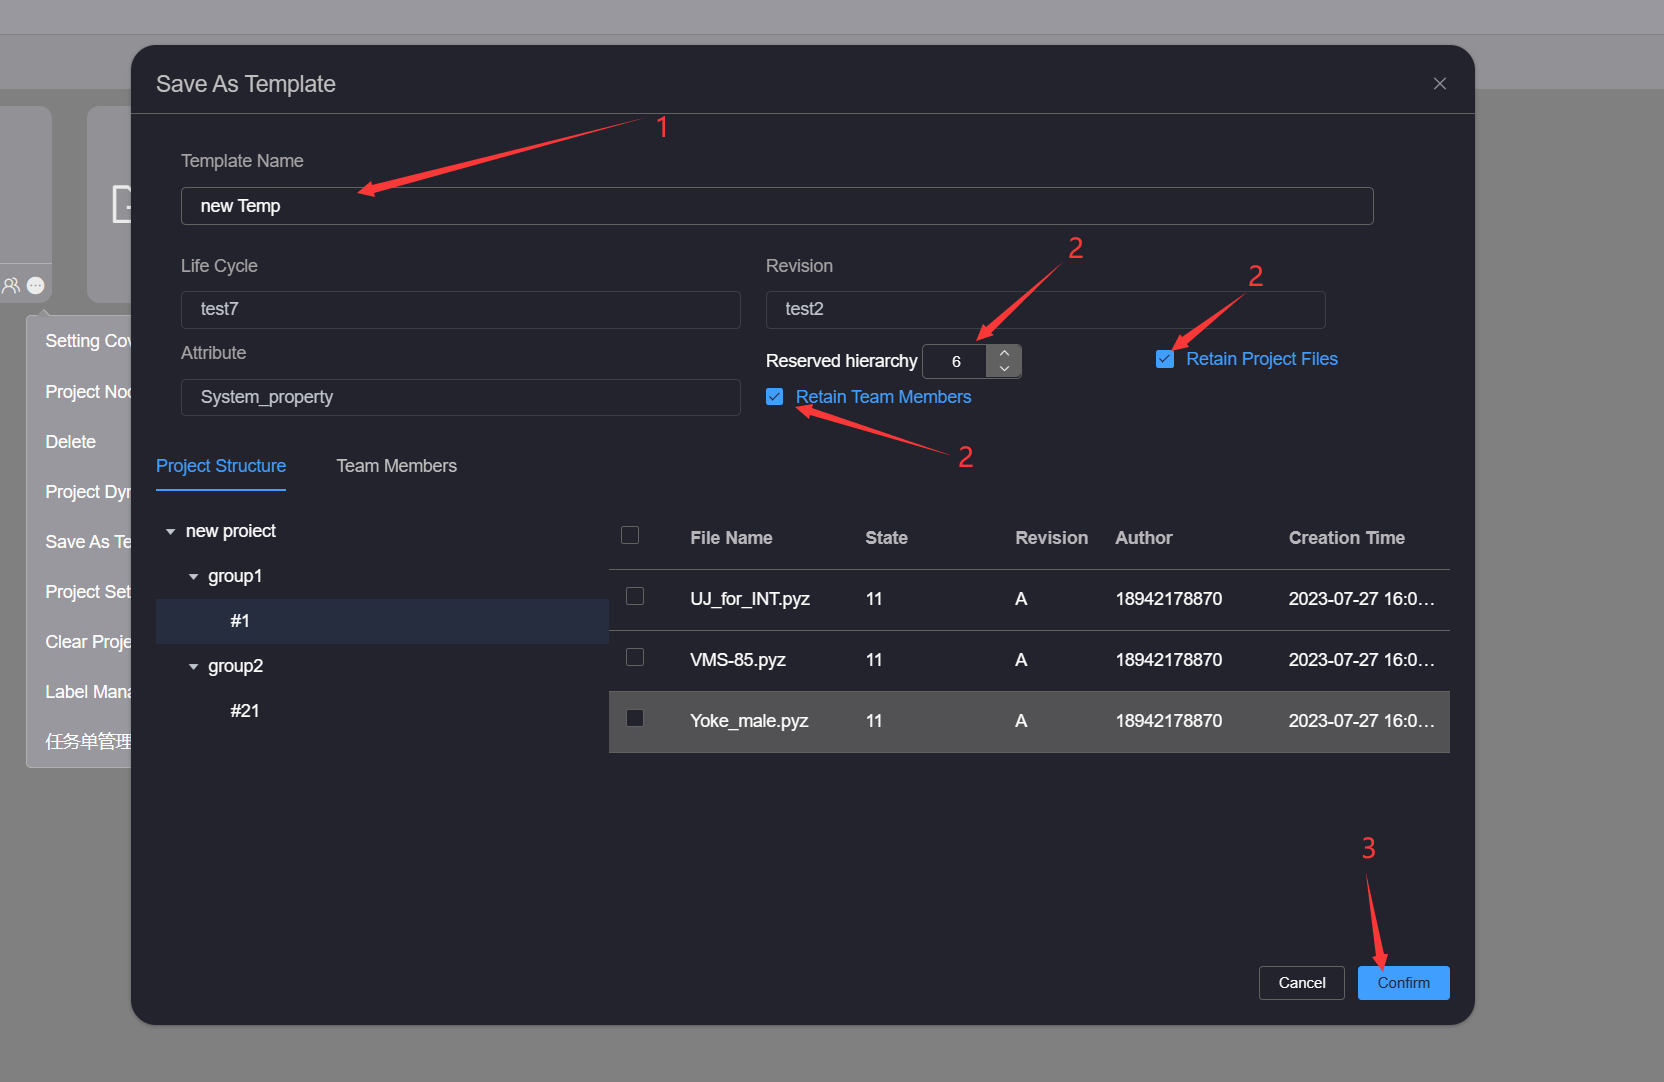Click the Creation Time column header
1664x1082 pixels.
click(x=1346, y=538)
